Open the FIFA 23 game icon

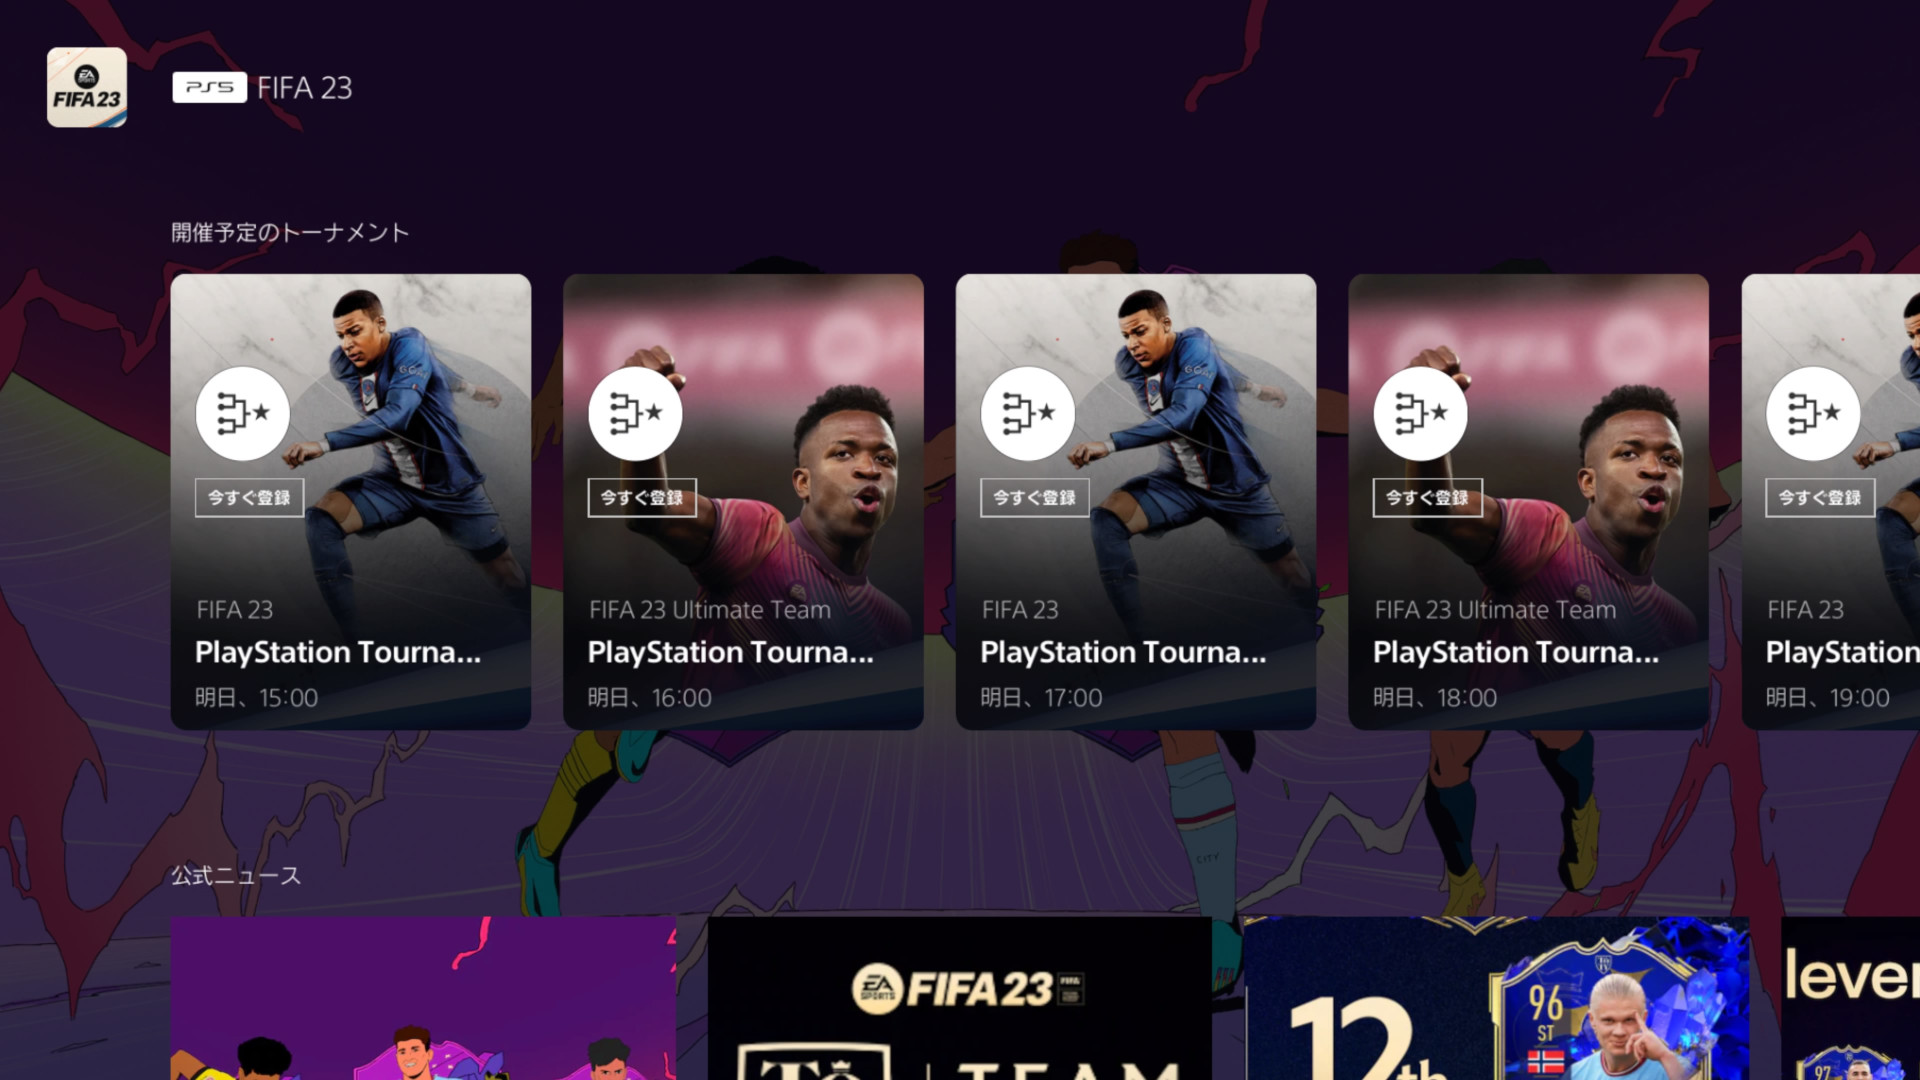point(87,87)
